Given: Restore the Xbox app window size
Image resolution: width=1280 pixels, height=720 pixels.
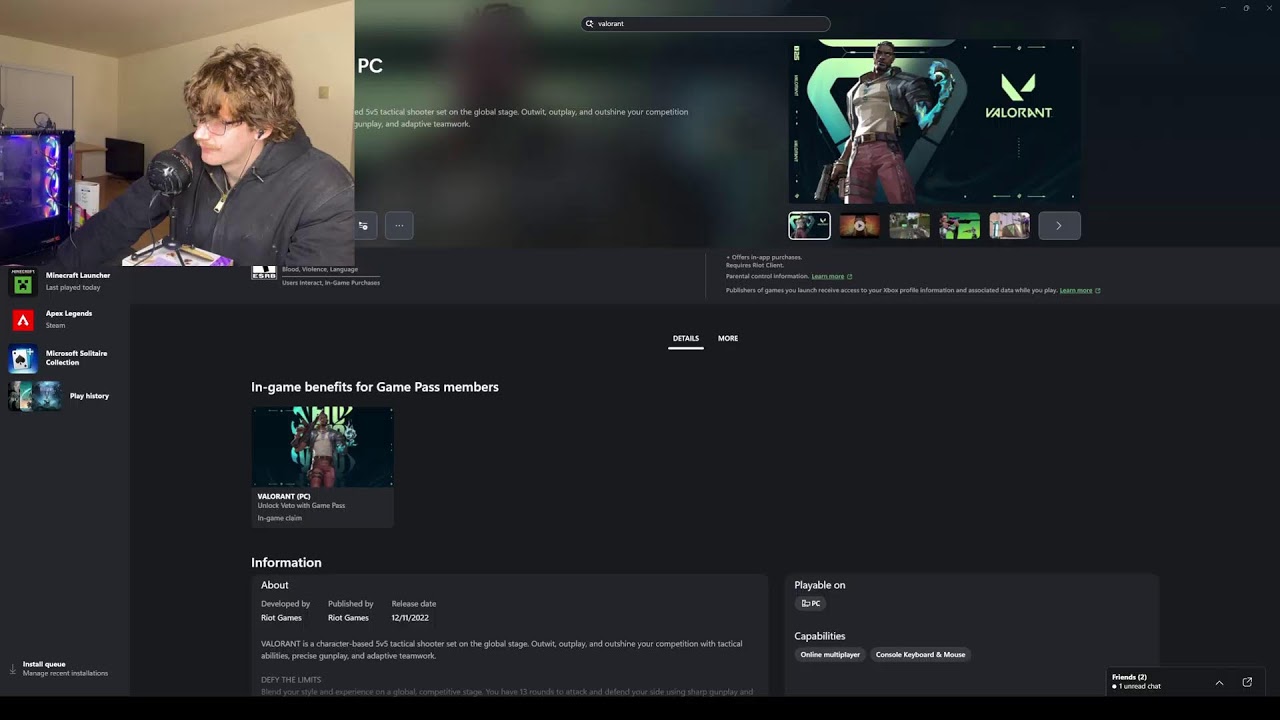Looking at the screenshot, I should coord(1246,8).
